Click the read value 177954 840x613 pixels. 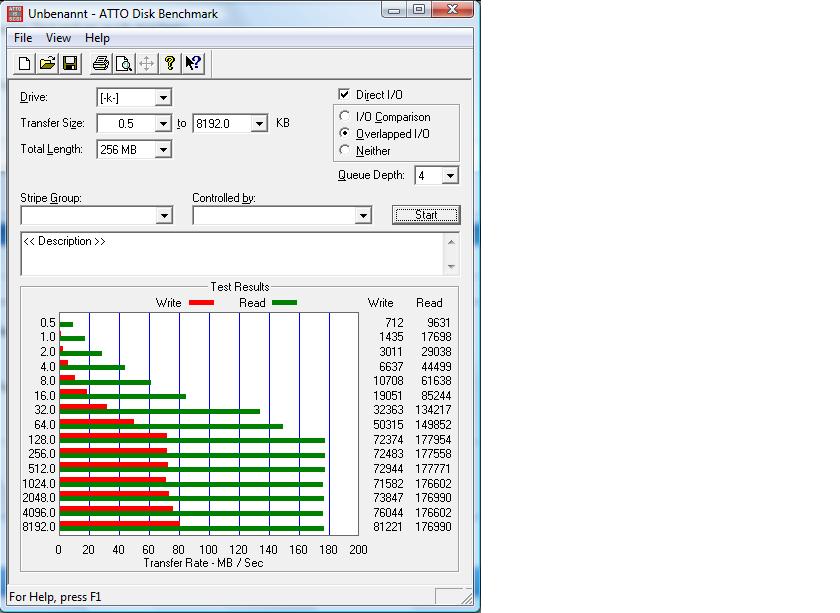coord(433,439)
